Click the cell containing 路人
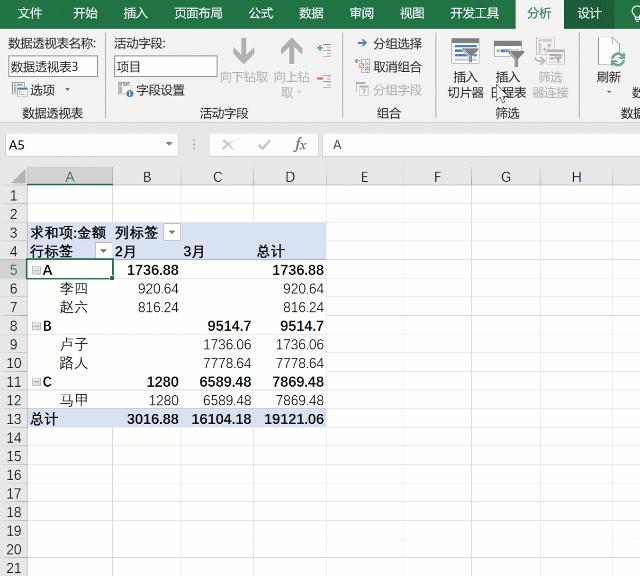 (x=70, y=363)
